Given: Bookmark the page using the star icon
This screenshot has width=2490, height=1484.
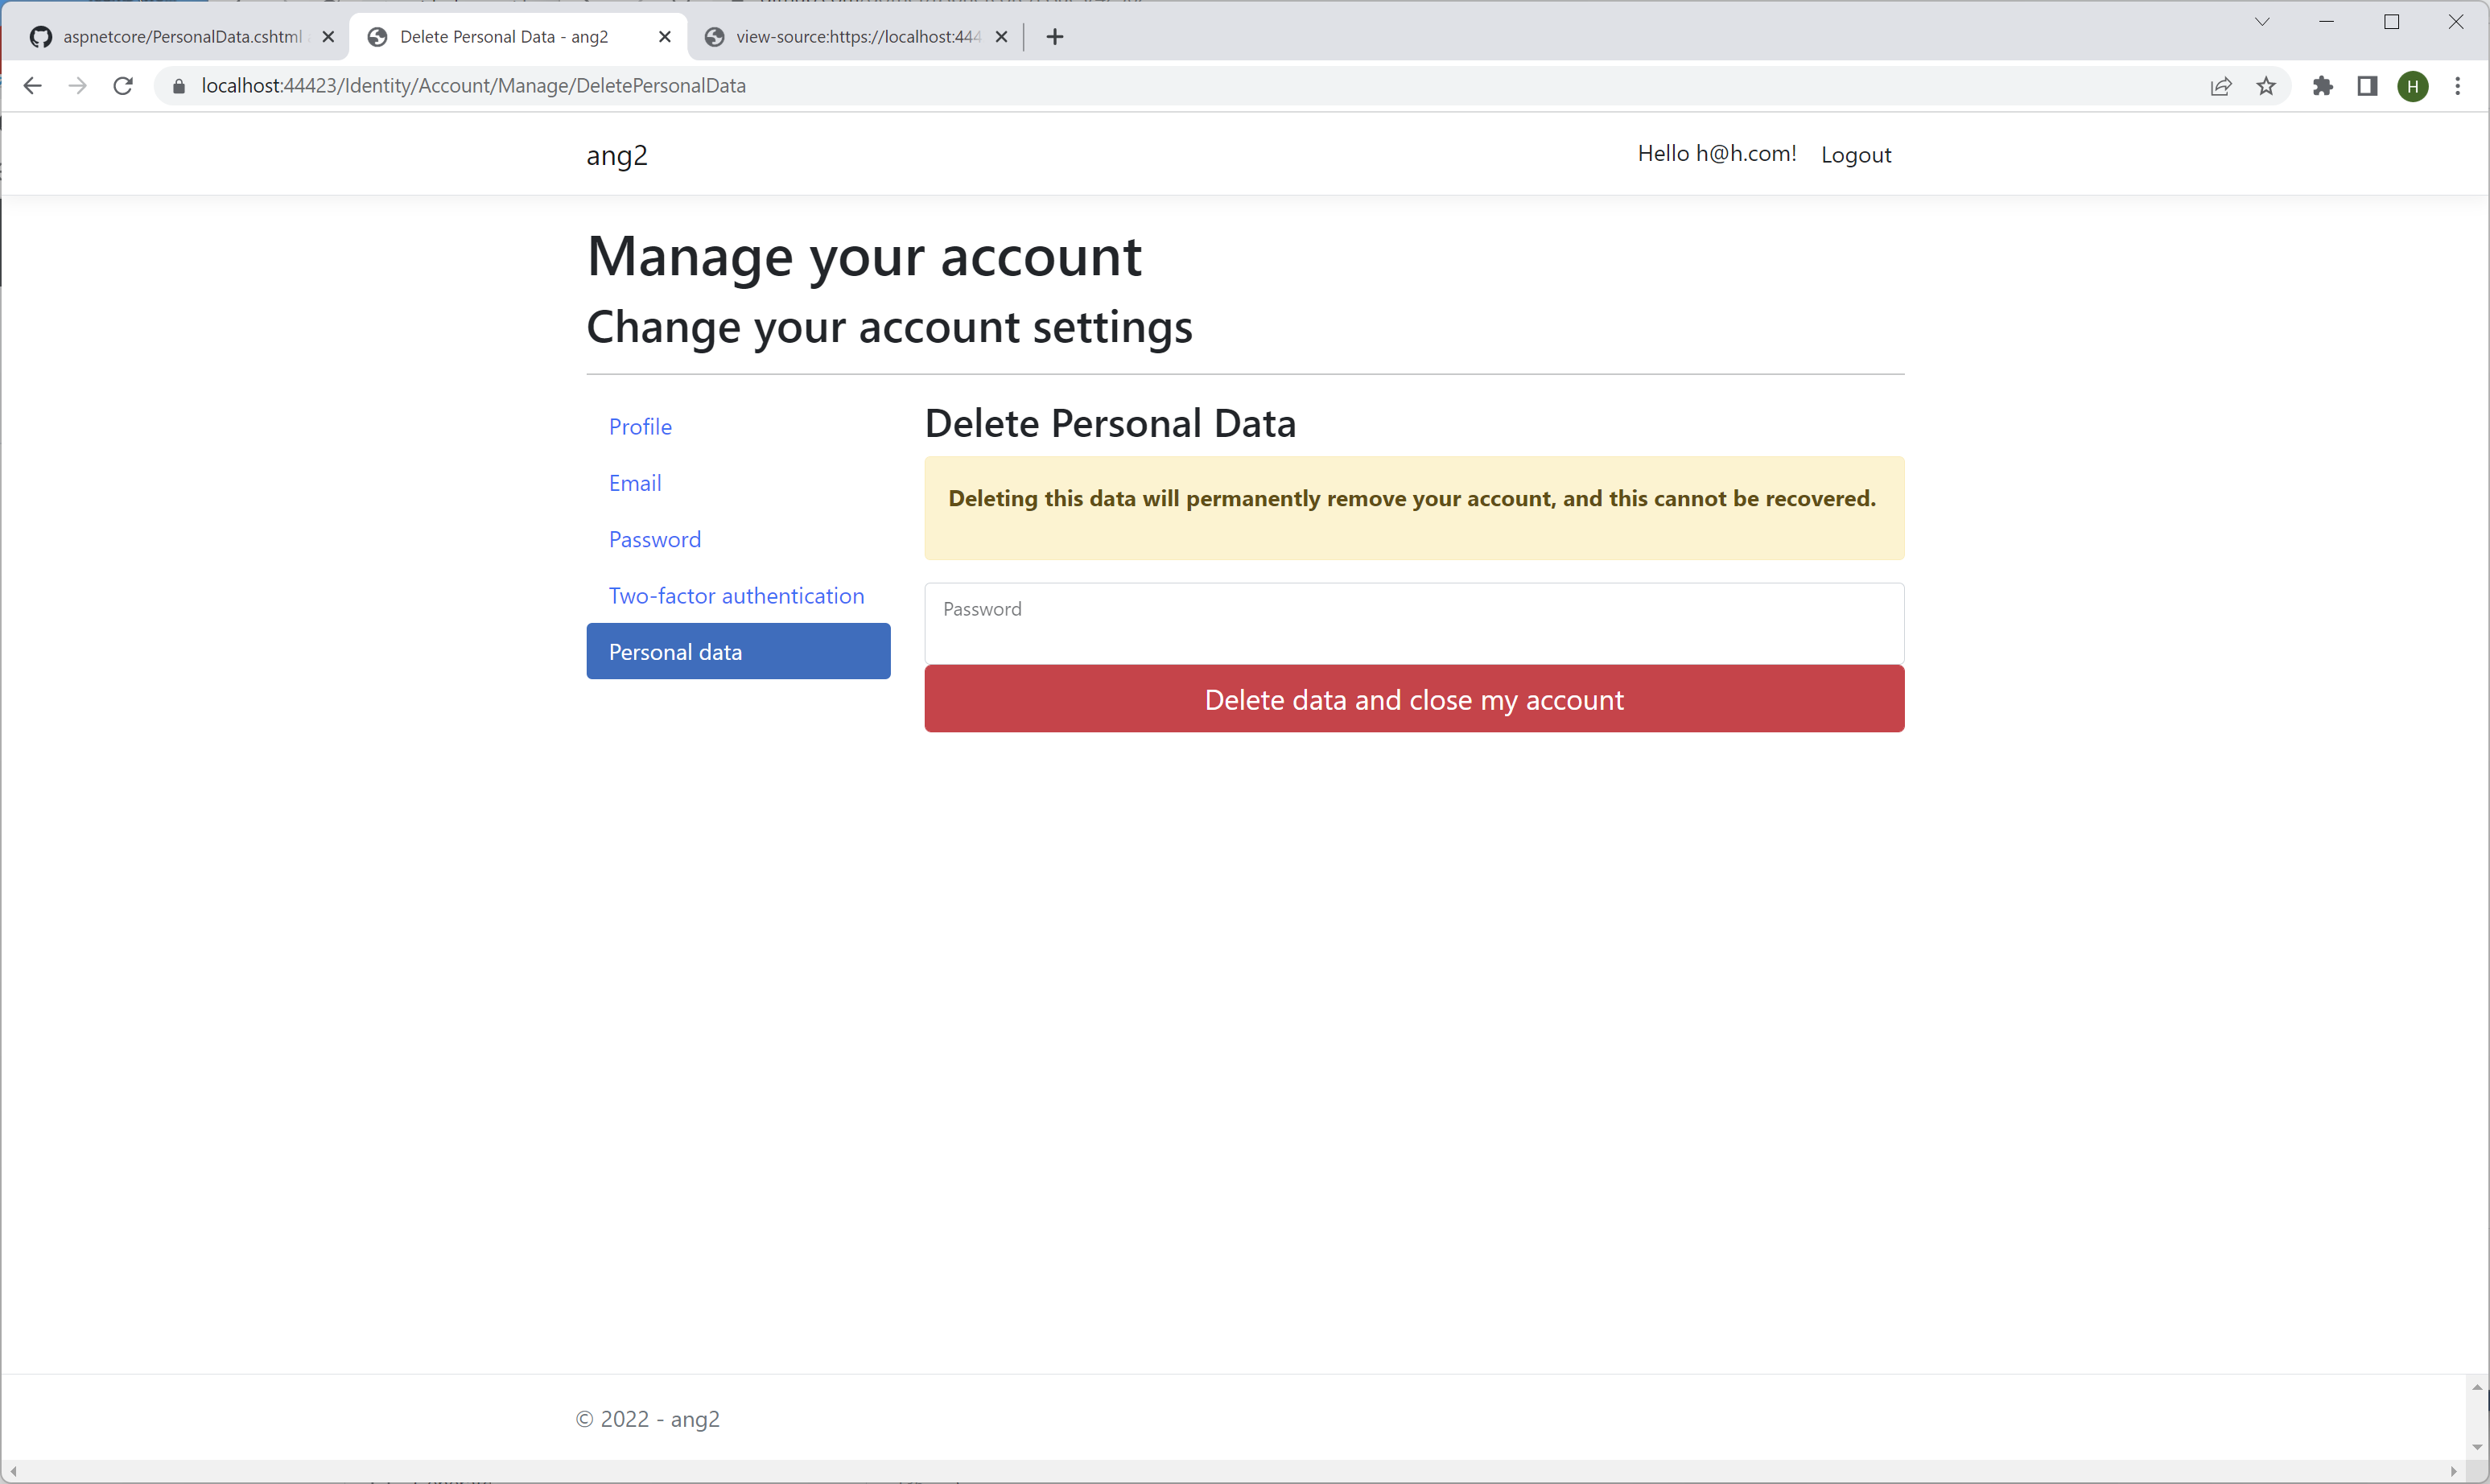Looking at the screenshot, I should [2266, 86].
